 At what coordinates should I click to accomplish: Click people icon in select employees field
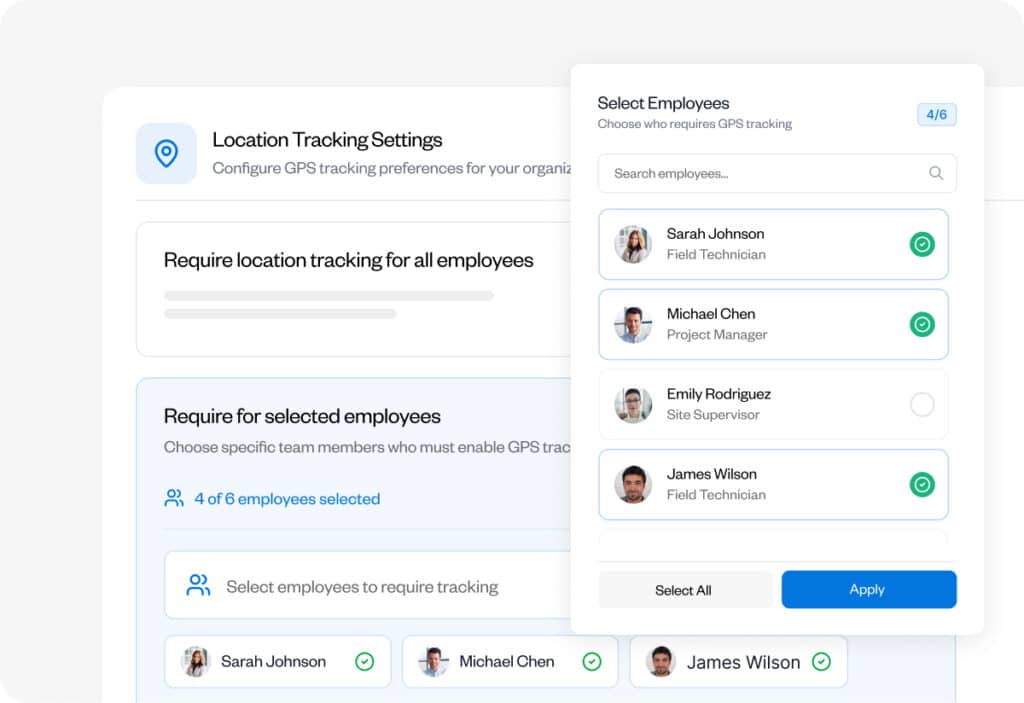(x=198, y=586)
